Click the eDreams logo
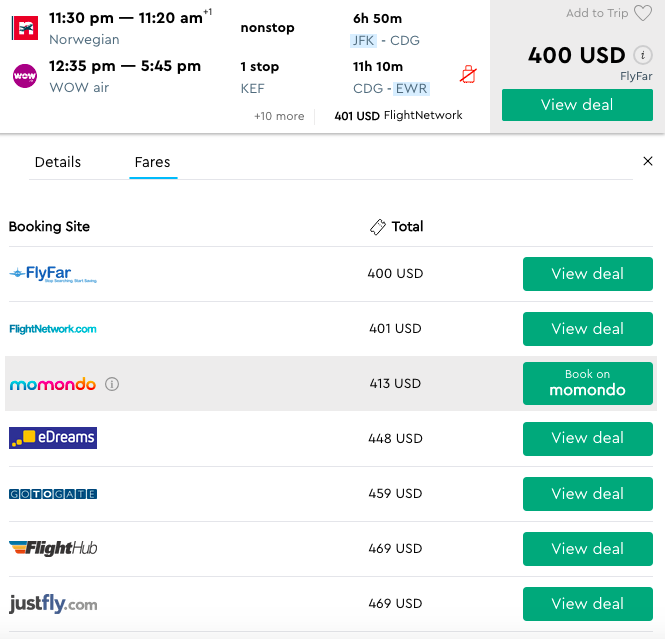The height and width of the screenshot is (639, 665). (x=53, y=438)
